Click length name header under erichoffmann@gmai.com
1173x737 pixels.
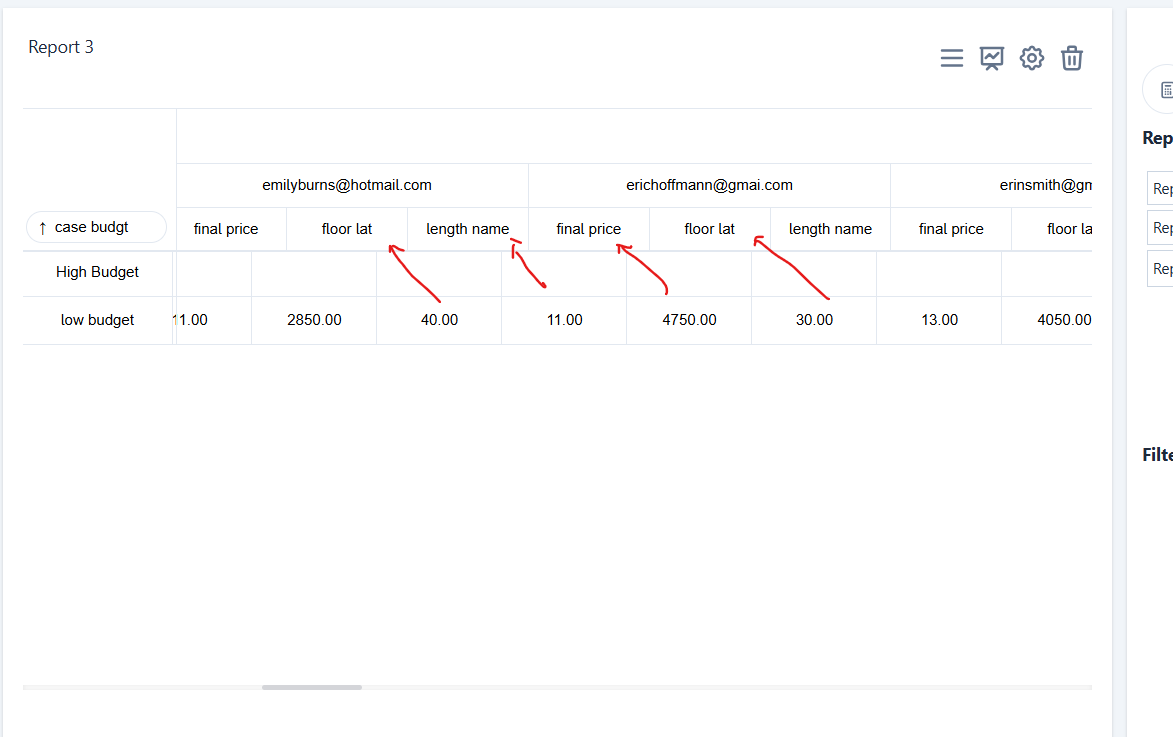point(830,229)
